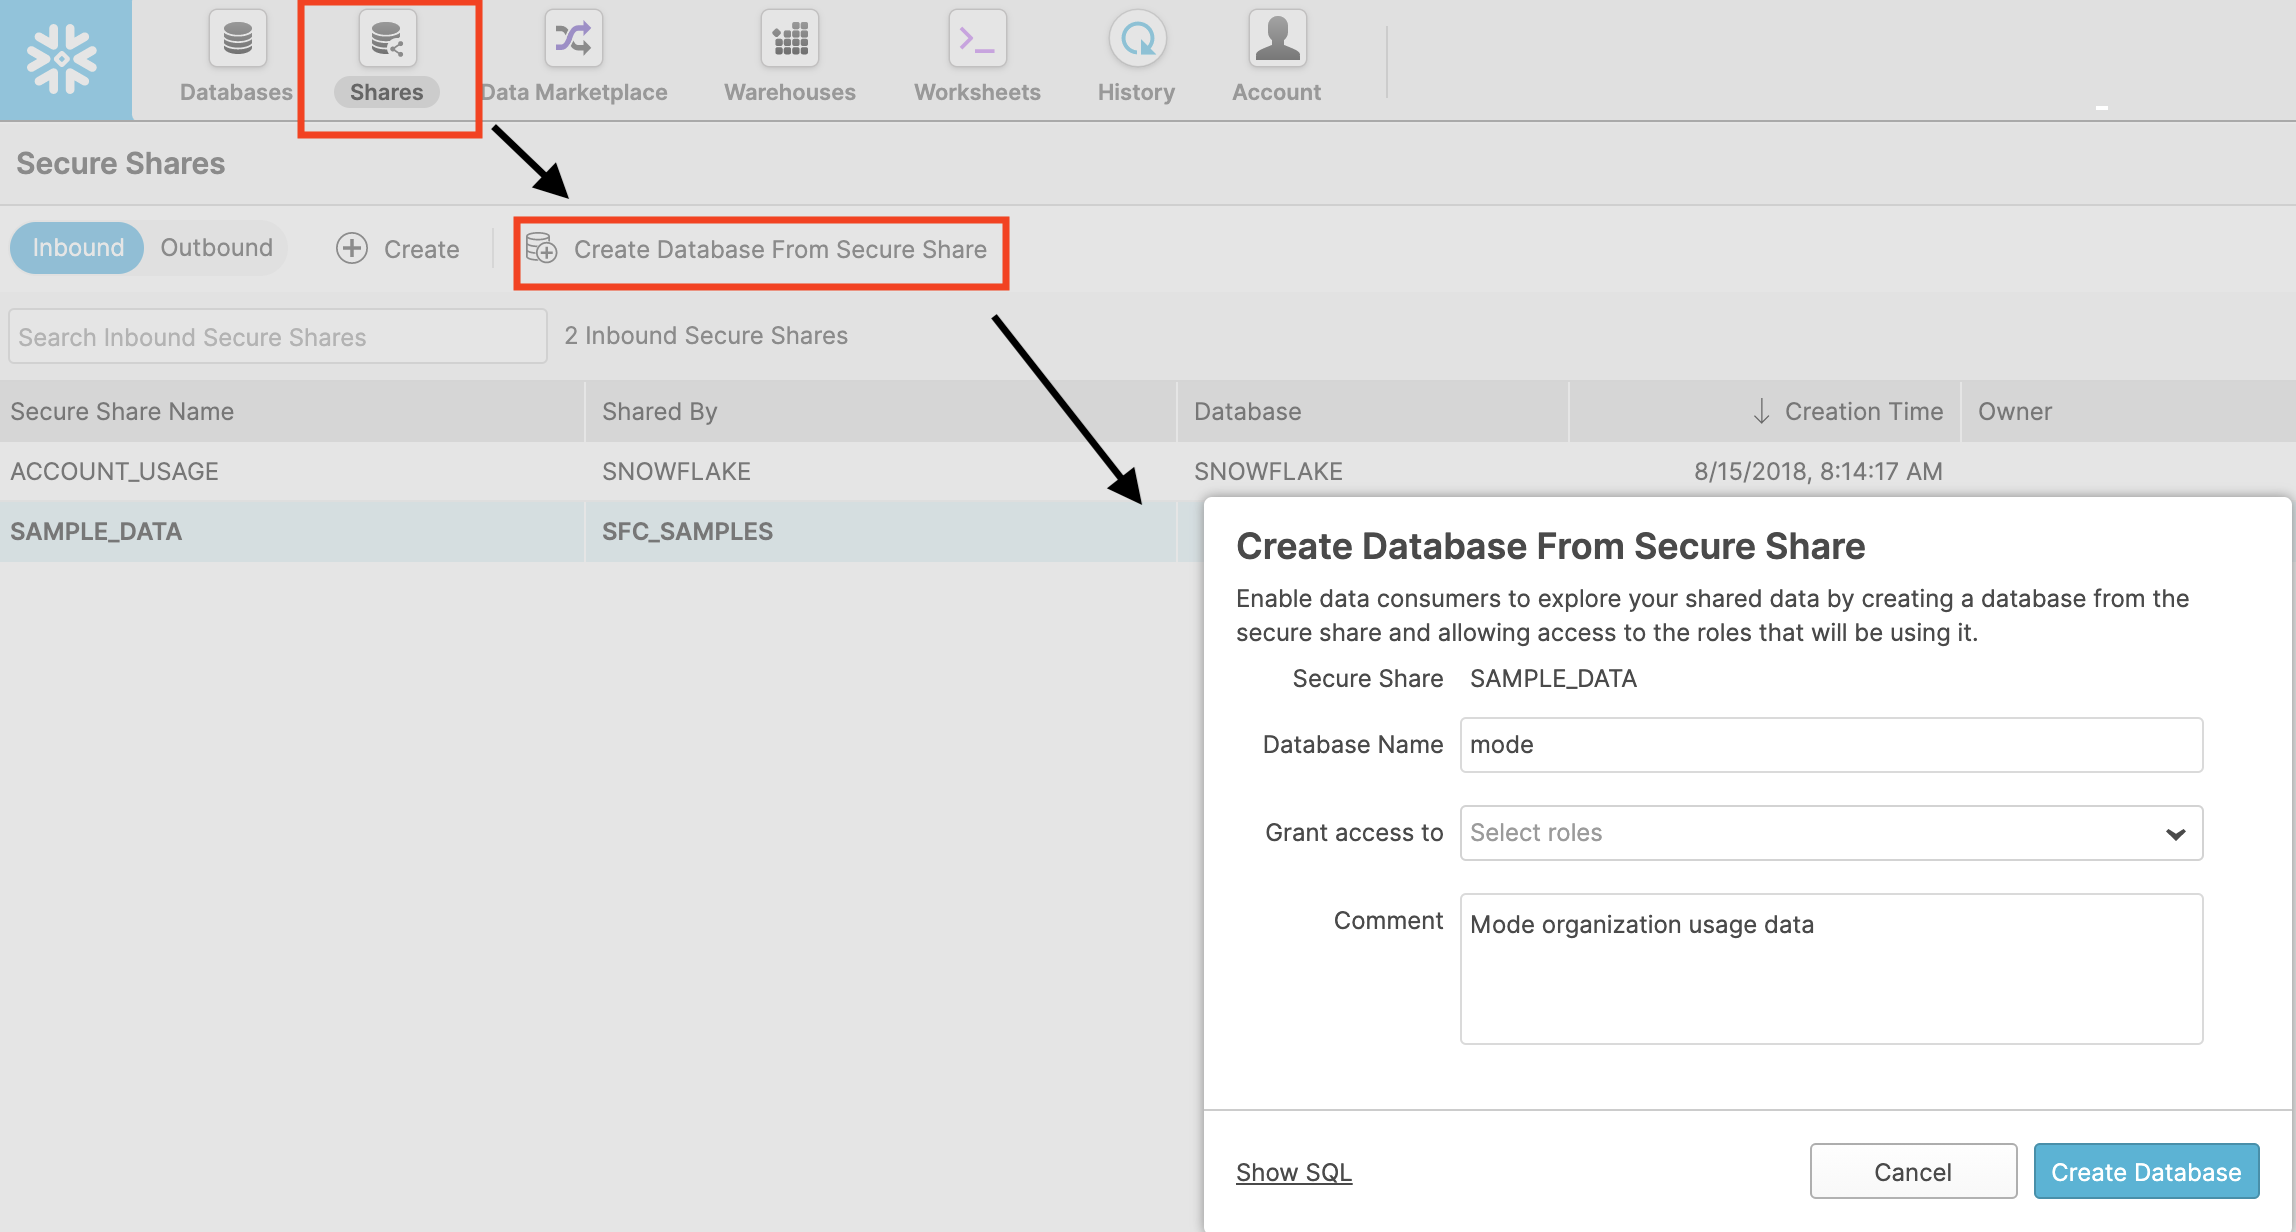Open the Databases icon in the navigation bar
The width and height of the screenshot is (2296, 1232).
tap(237, 39)
